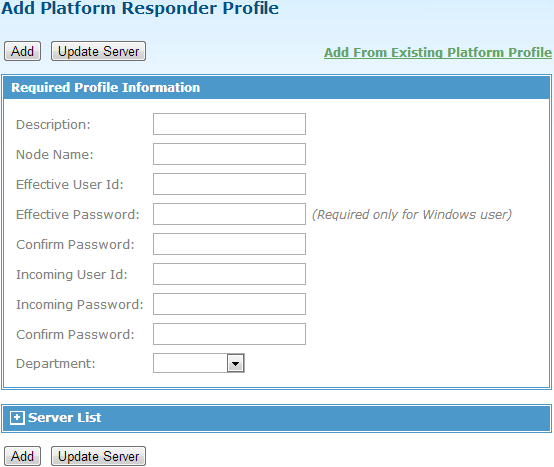Open the Department dropdown arrow
Screen dimensions: 554x467
click(x=236, y=363)
